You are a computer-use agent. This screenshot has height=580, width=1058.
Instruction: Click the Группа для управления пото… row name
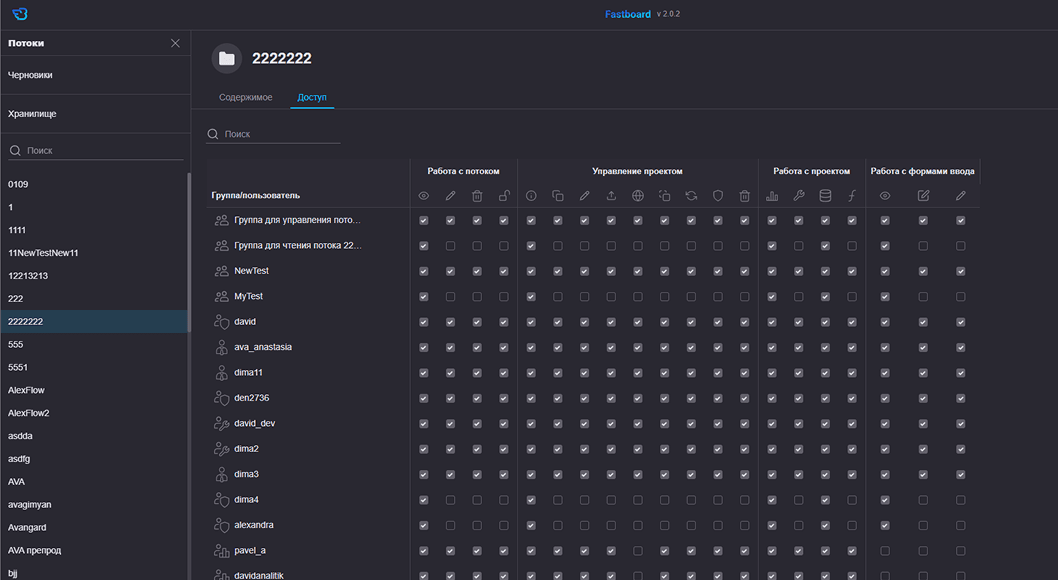[298, 220]
